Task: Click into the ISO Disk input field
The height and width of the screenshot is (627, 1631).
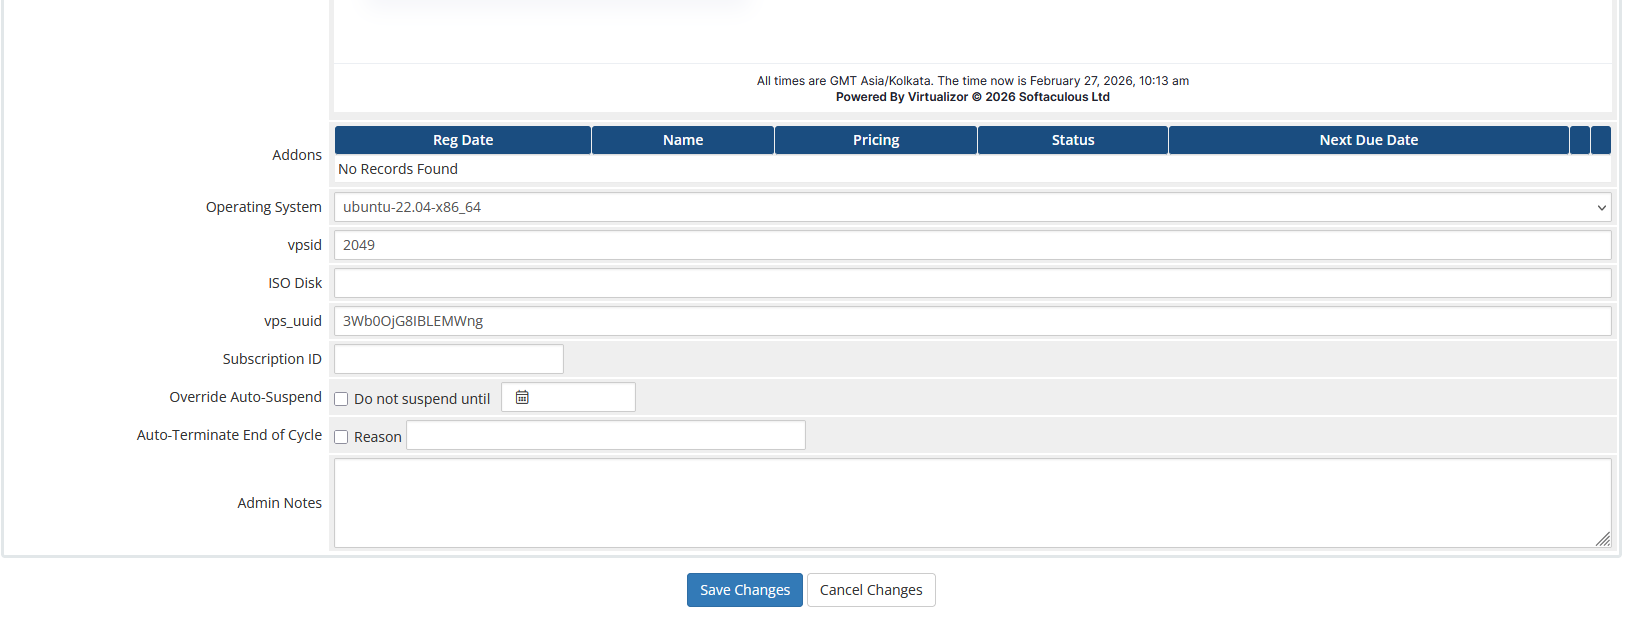Action: (x=972, y=283)
